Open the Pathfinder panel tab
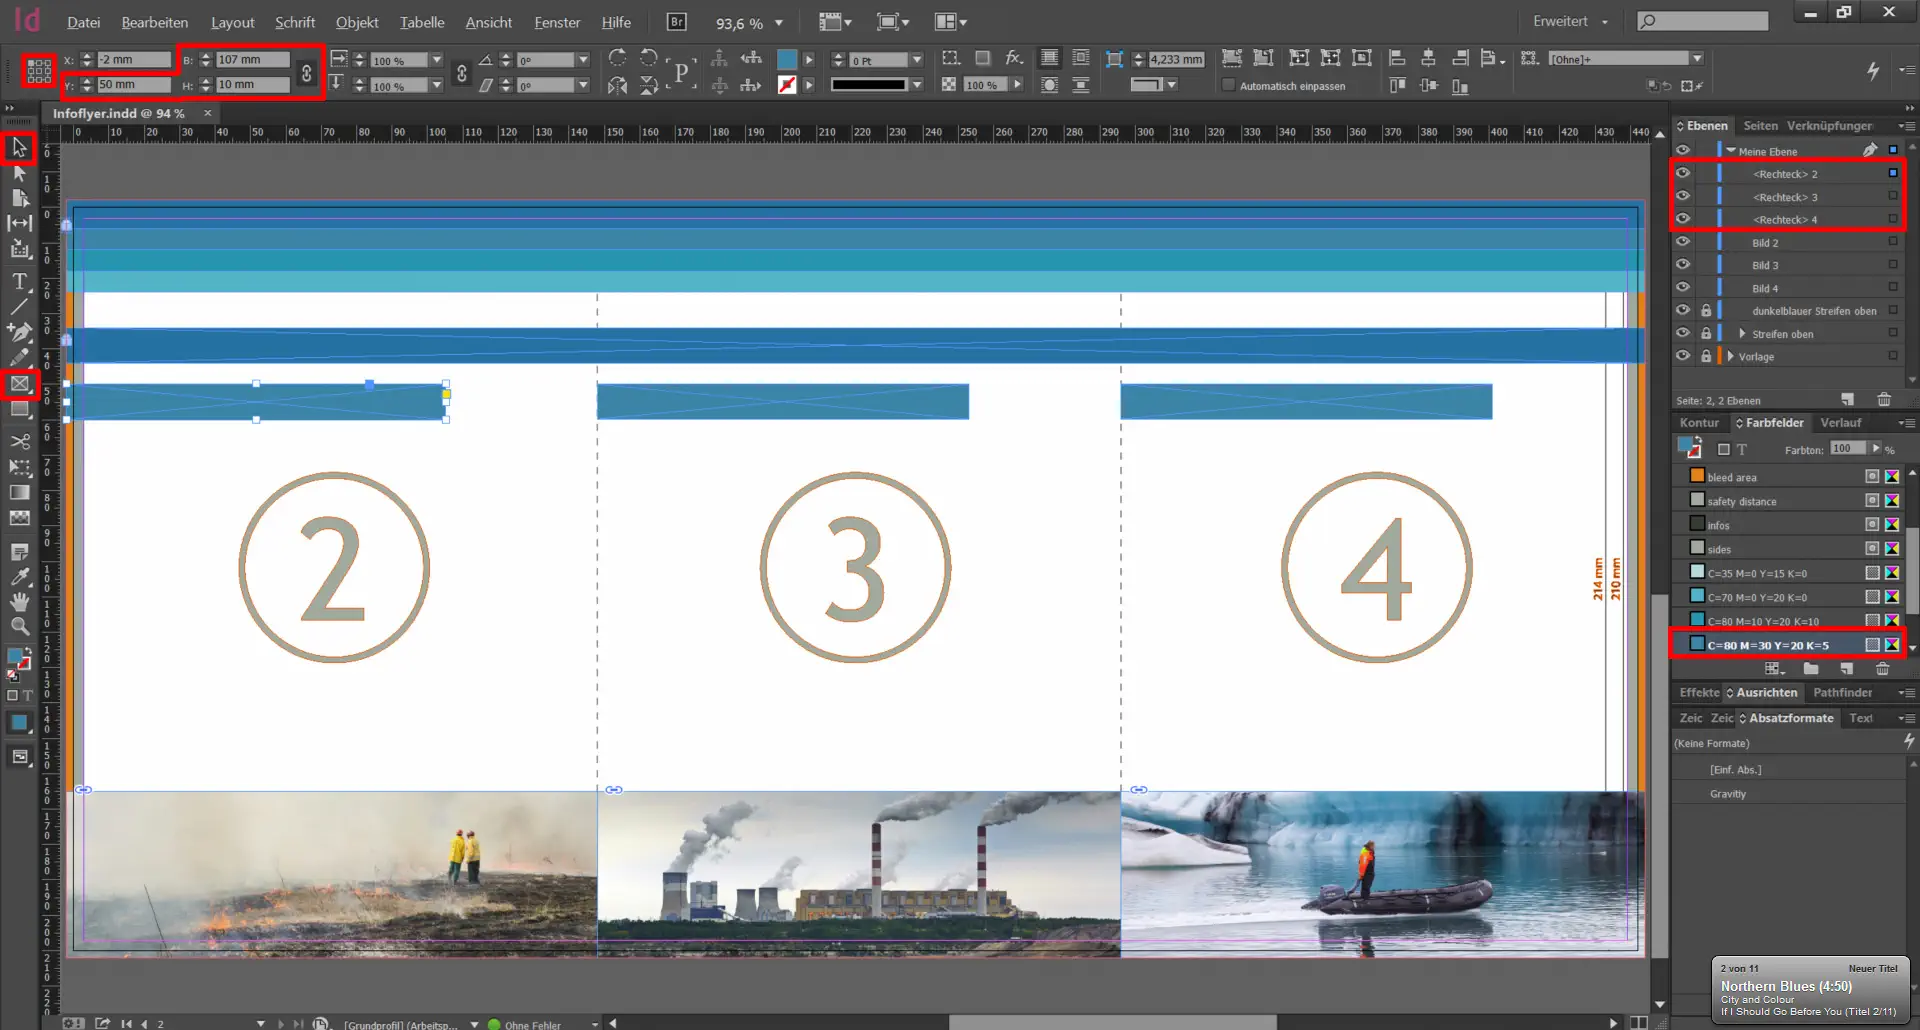This screenshot has height=1030, width=1920. coord(1842,692)
